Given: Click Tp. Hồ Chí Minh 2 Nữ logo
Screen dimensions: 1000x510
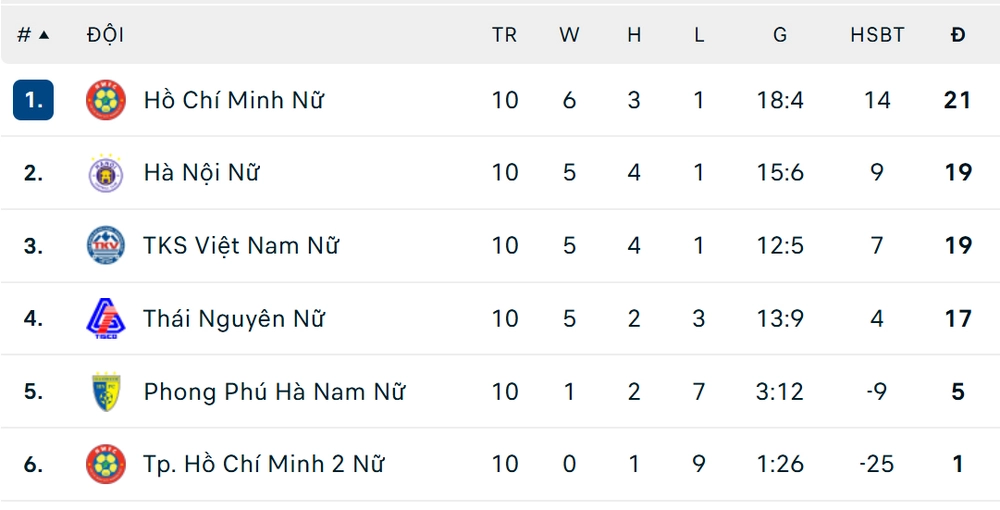Looking at the screenshot, I should point(105,464).
